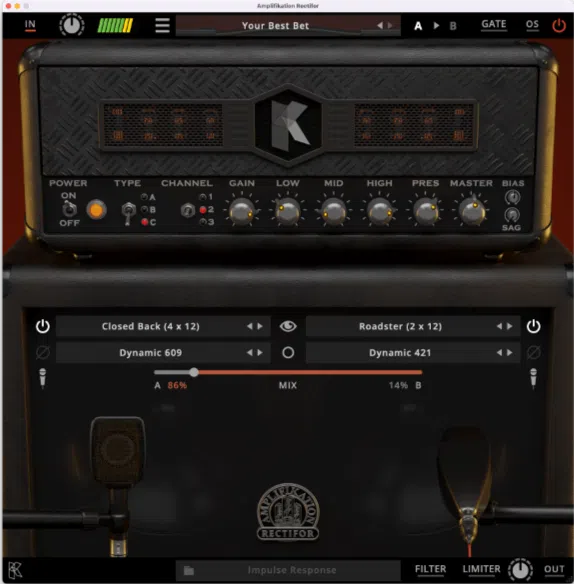This screenshot has height=584, width=574.
Task: Choose previous mic before Dynamic 421
Action: 499,352
